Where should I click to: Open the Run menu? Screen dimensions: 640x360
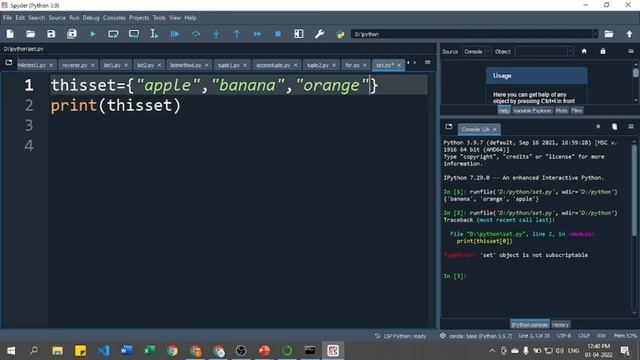click(x=74, y=18)
